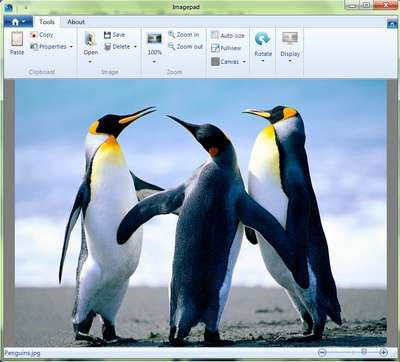Switch to the About tab
This screenshot has height=362, width=400.
(76, 22)
